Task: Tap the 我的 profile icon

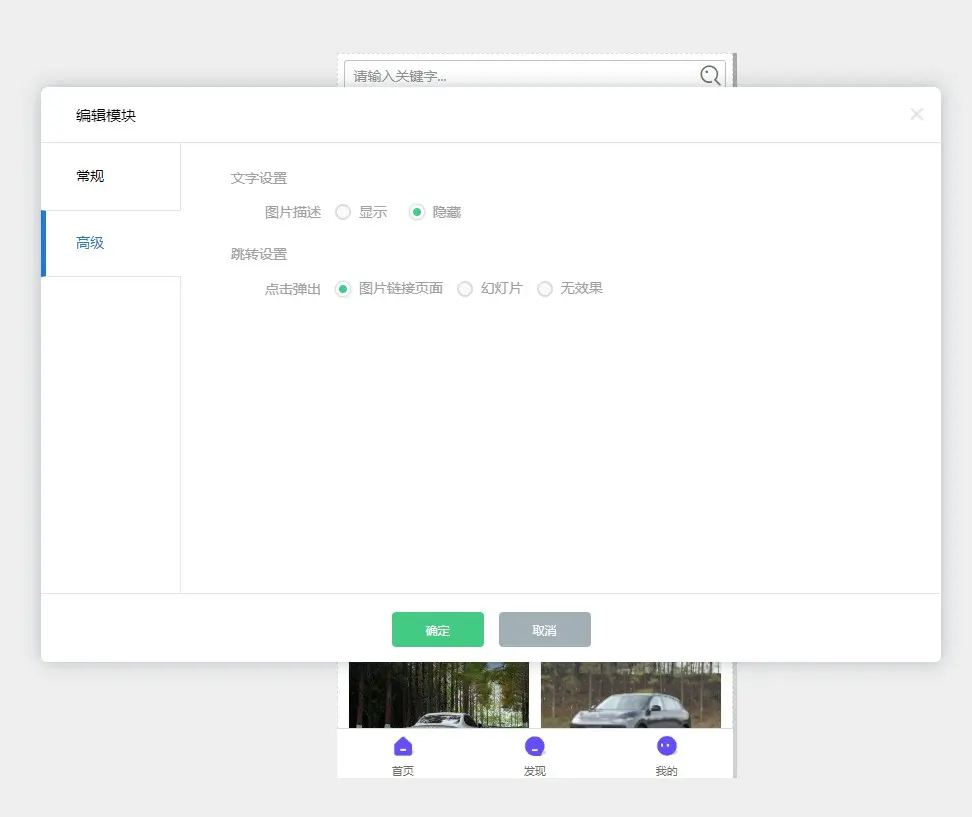Action: pyautogui.click(x=667, y=747)
